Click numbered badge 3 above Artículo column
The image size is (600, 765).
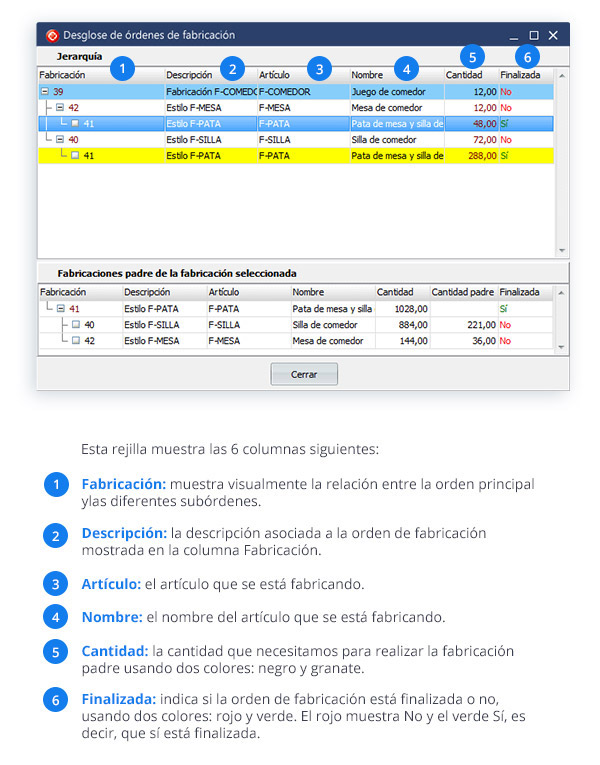click(x=318, y=69)
